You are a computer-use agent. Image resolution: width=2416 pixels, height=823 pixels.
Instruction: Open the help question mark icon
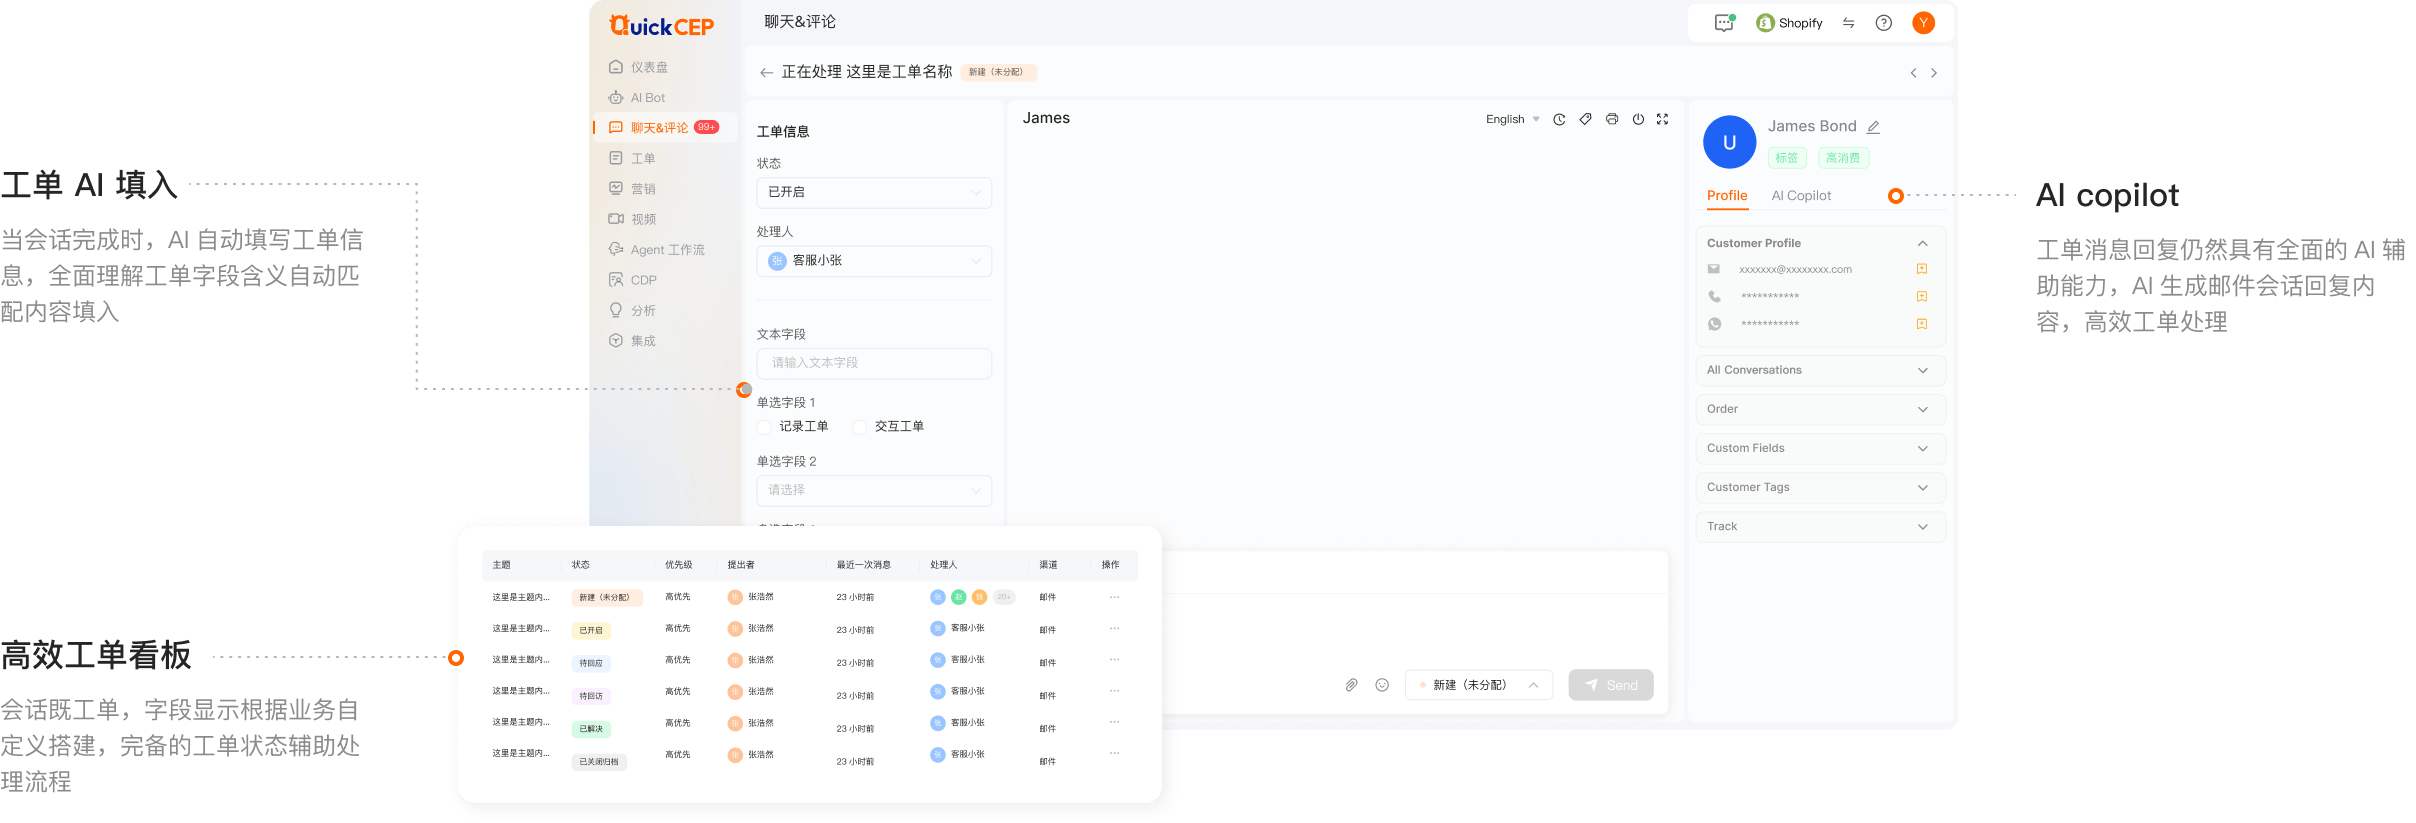(x=1884, y=23)
